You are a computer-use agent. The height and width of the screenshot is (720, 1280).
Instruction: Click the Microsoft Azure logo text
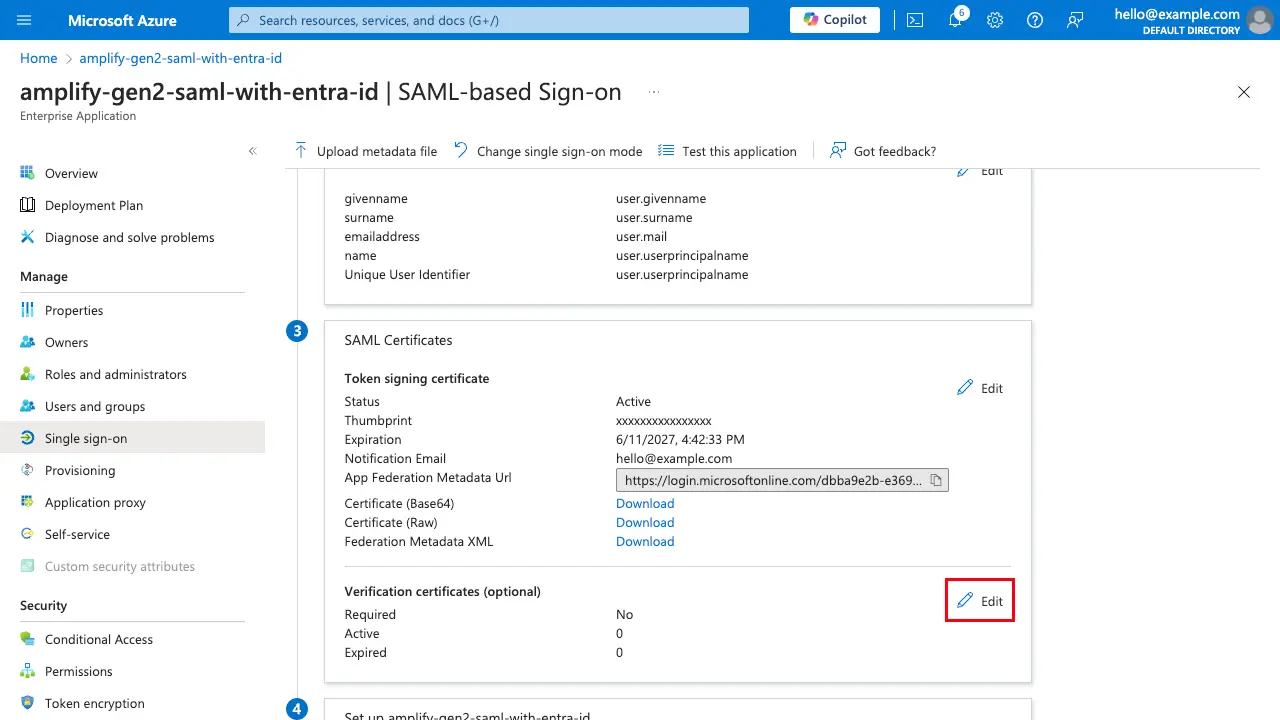122,20
